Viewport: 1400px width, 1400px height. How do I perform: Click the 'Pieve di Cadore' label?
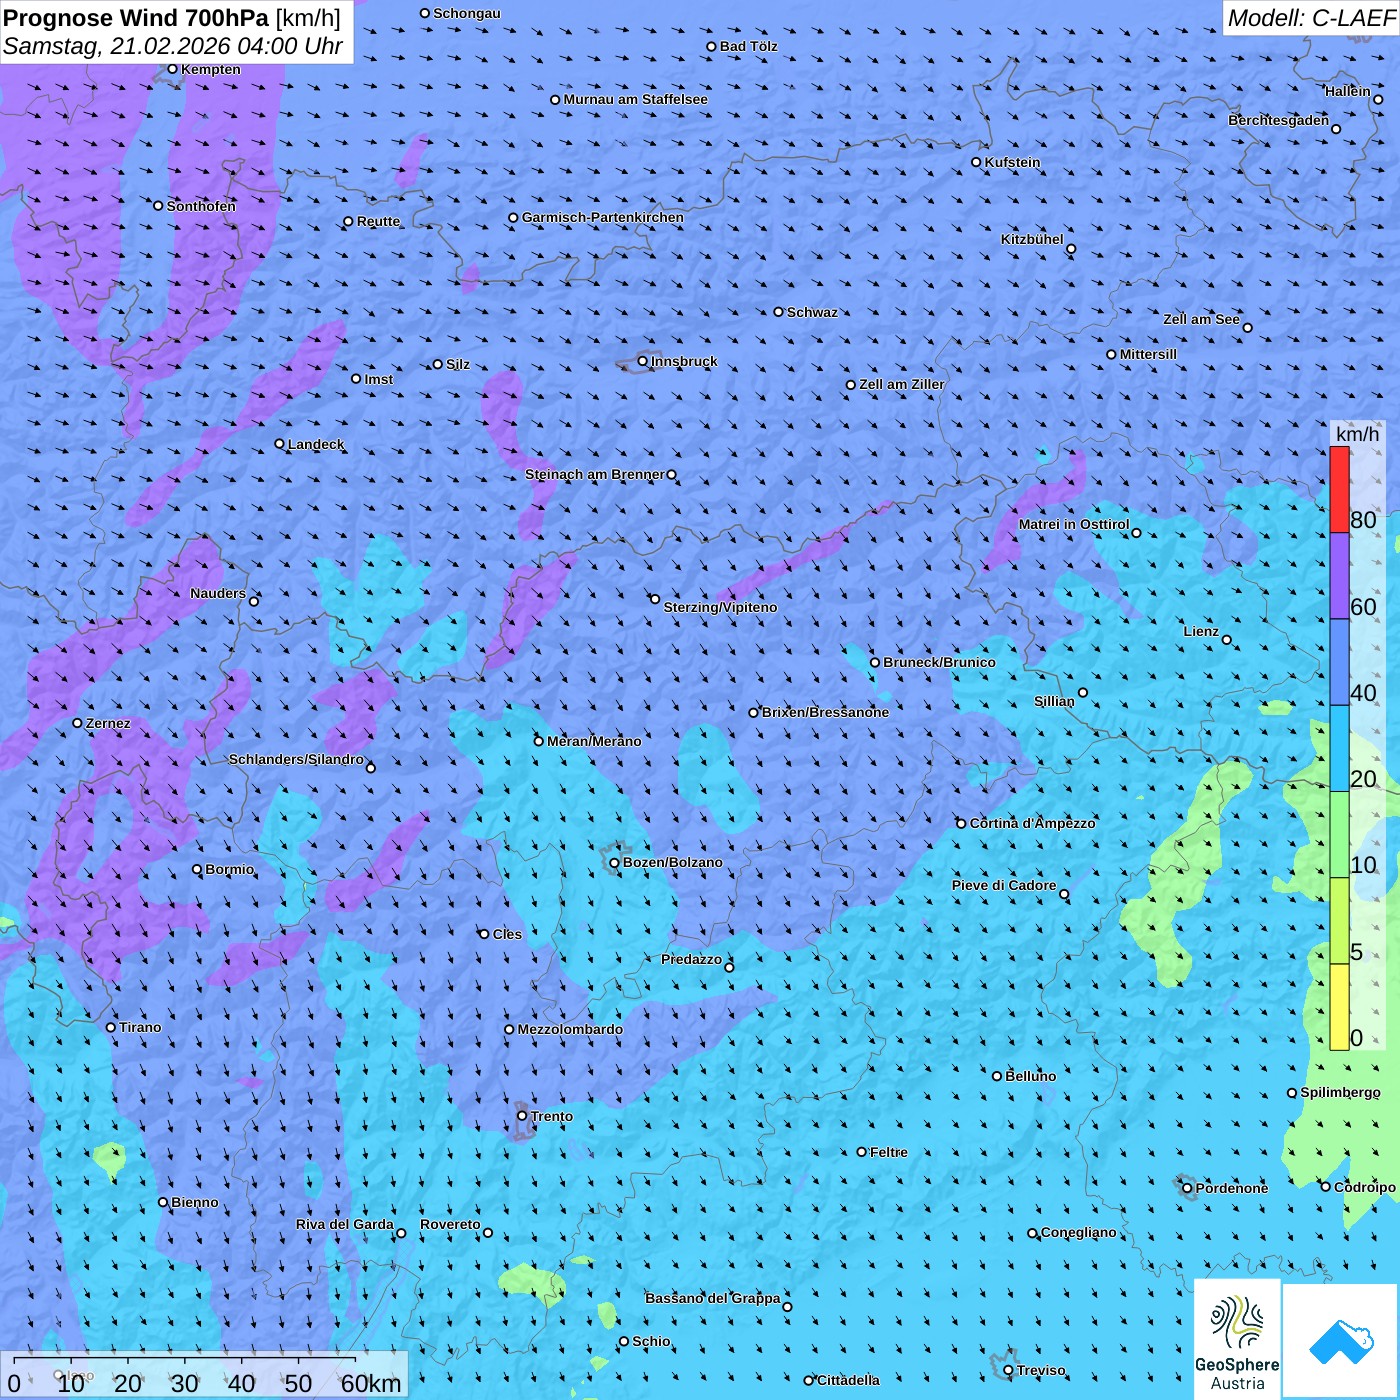click(1004, 885)
